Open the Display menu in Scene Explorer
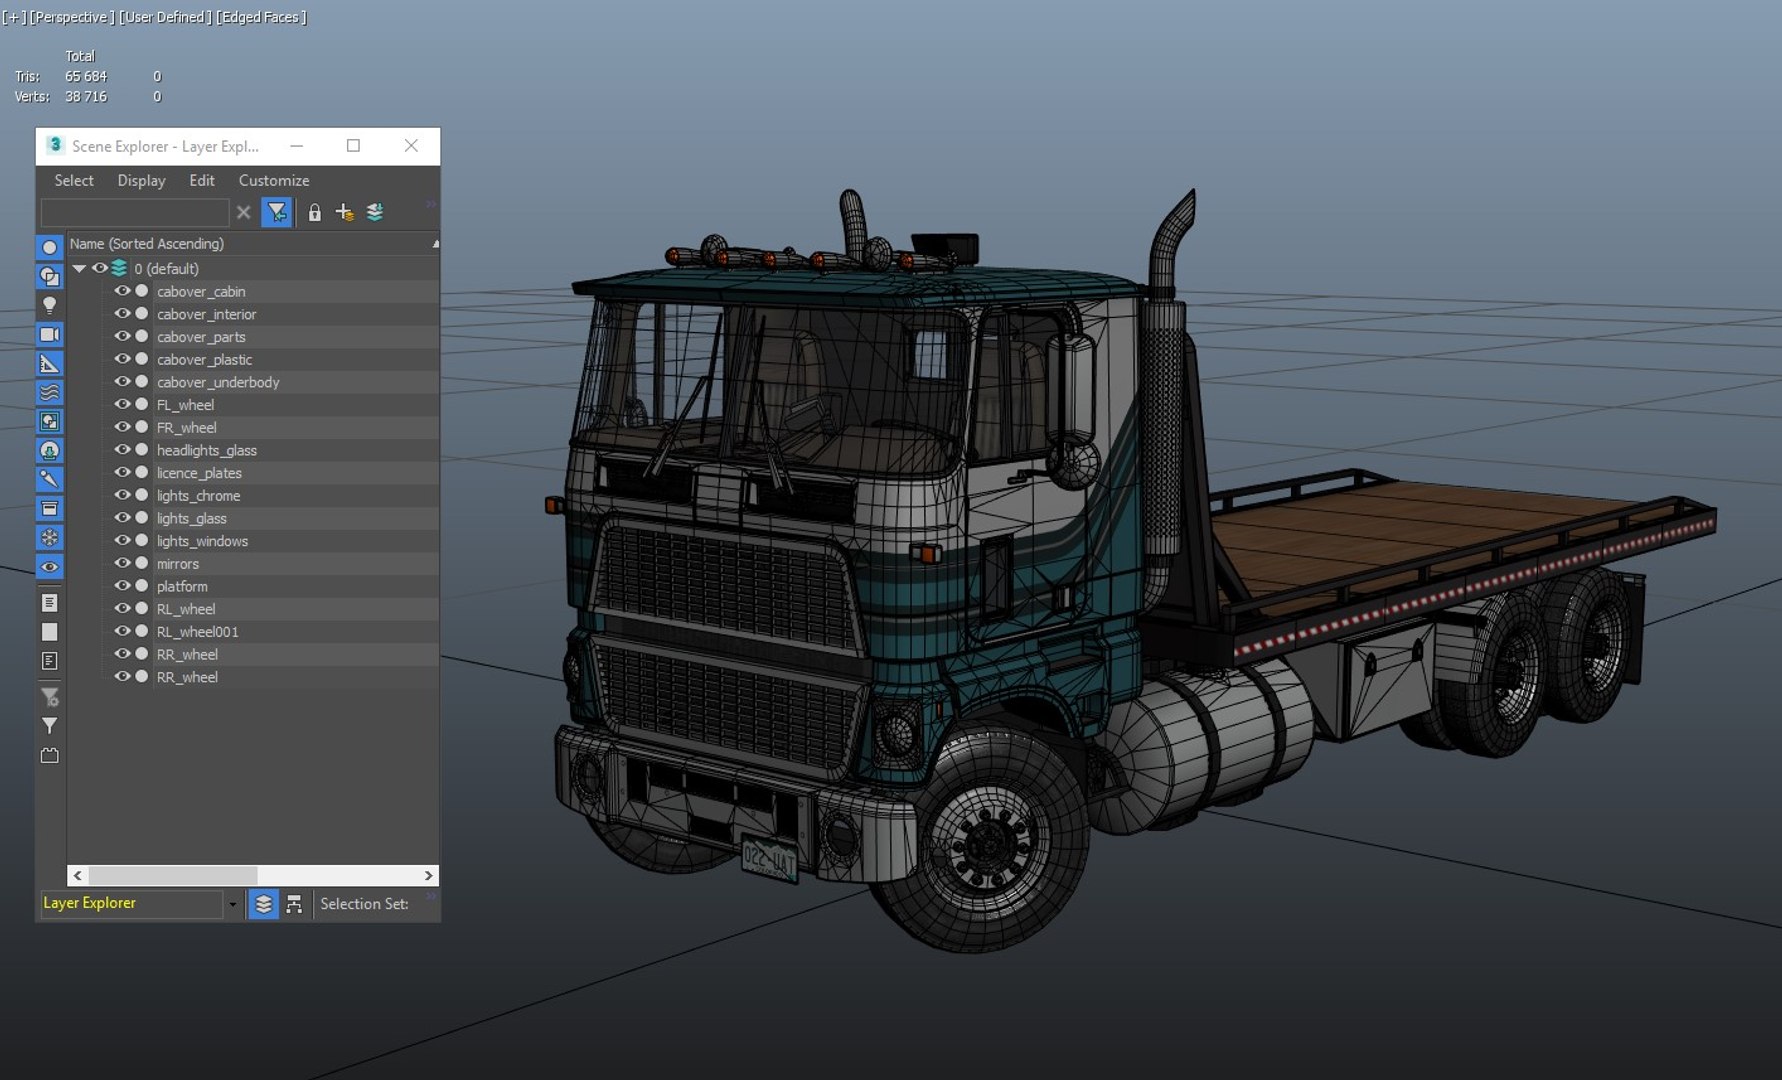This screenshot has height=1080, width=1782. click(141, 181)
